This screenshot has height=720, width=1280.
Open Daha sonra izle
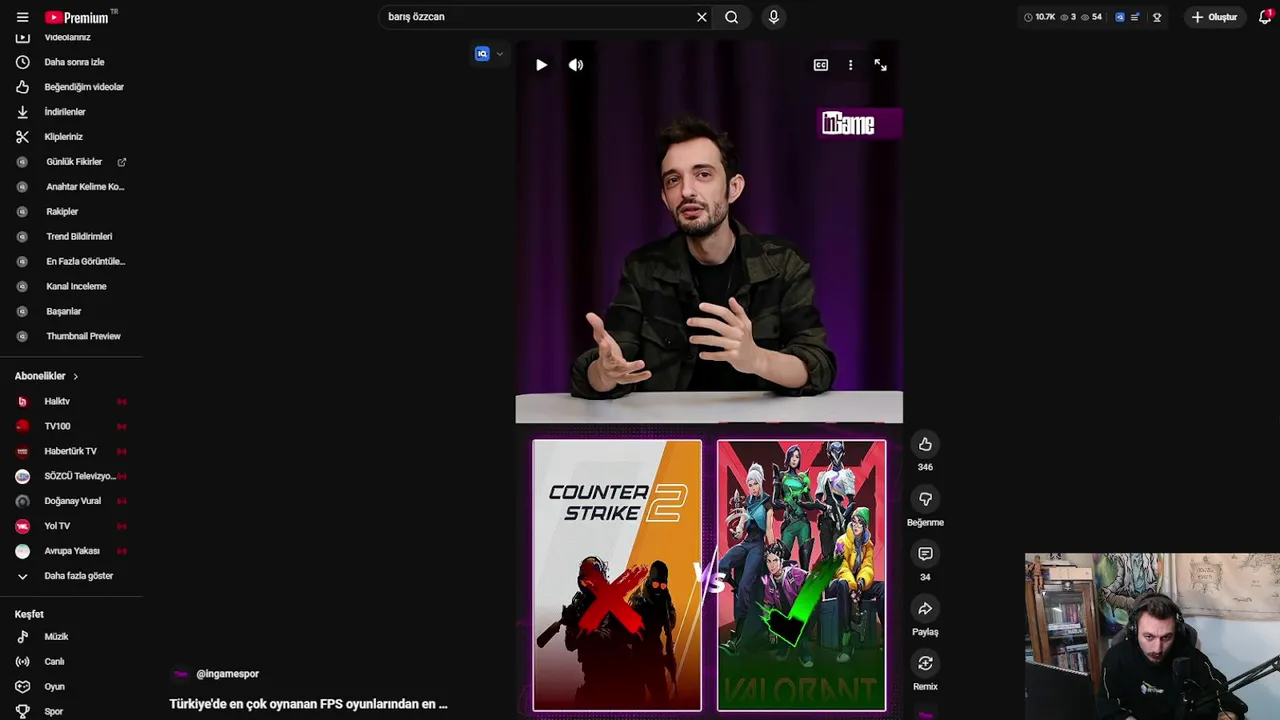click(72, 62)
